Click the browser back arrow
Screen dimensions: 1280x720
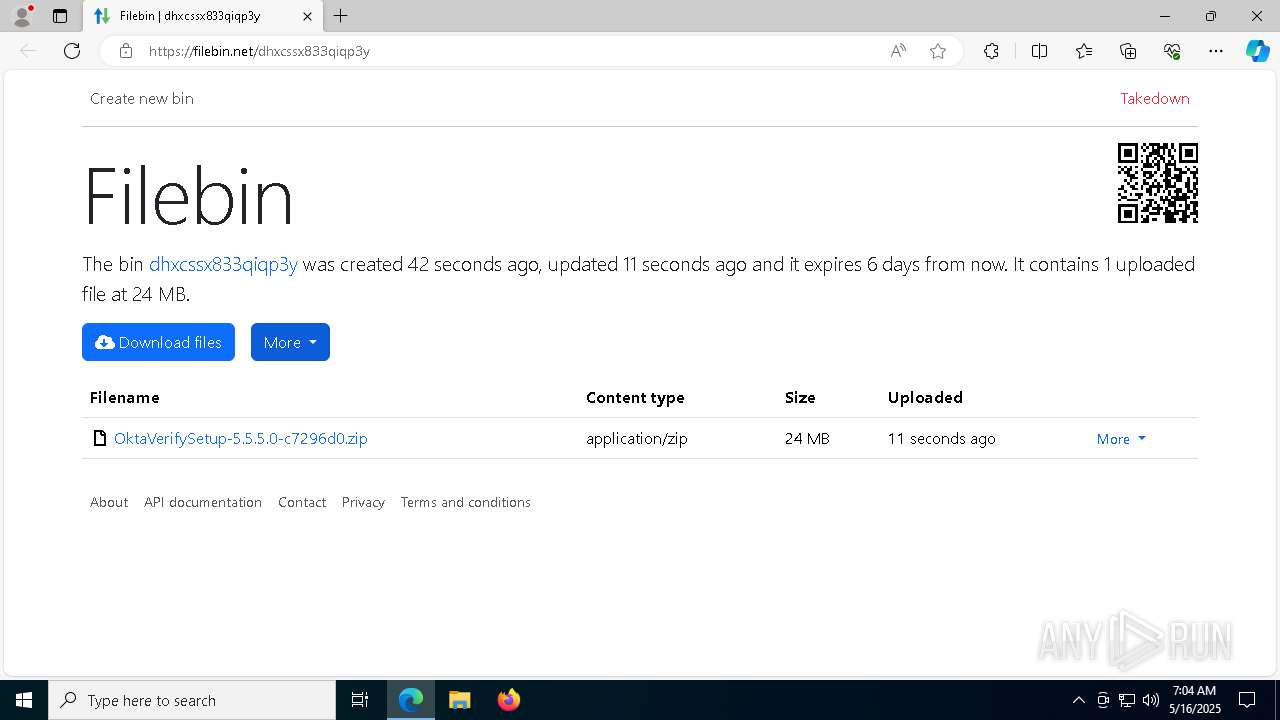(x=28, y=51)
